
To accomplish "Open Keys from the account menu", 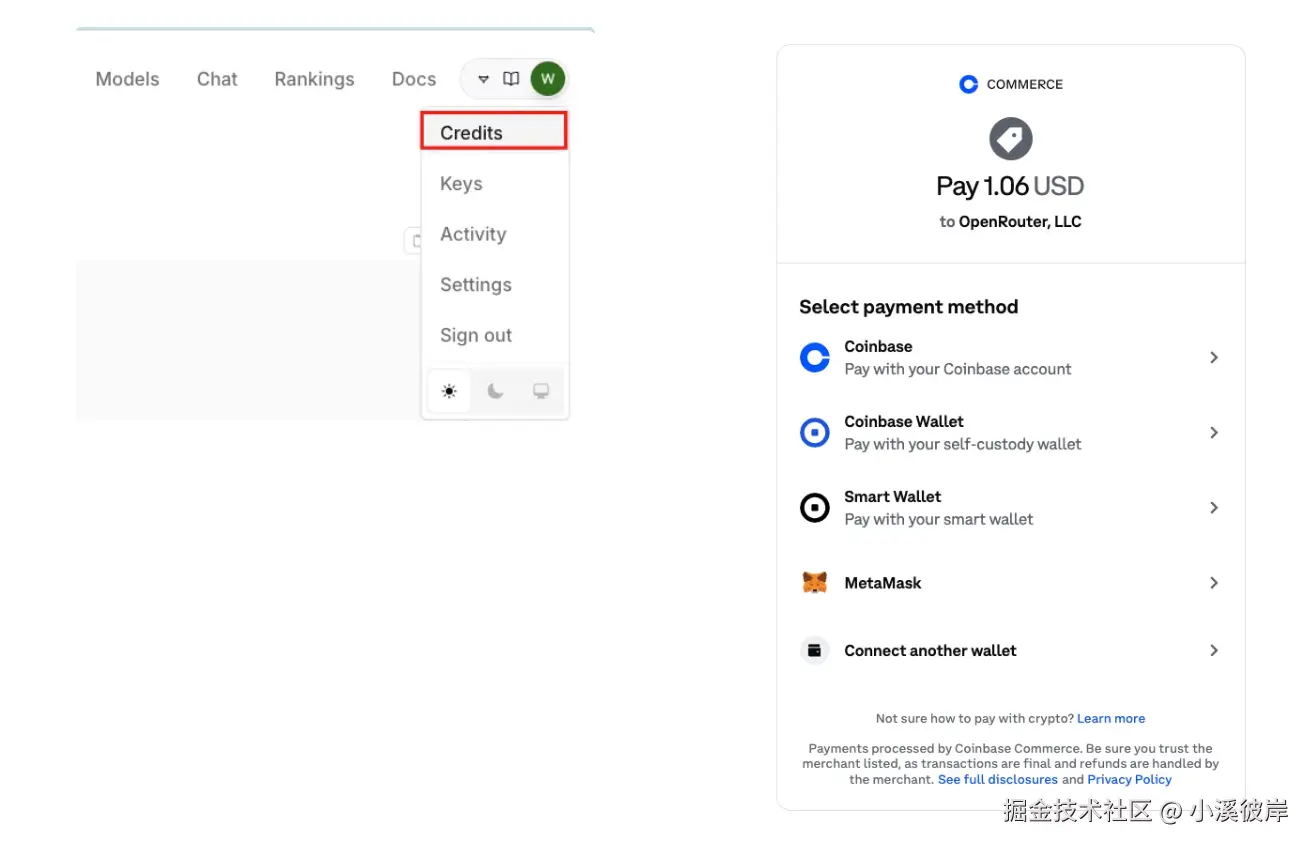I will pos(461,184).
